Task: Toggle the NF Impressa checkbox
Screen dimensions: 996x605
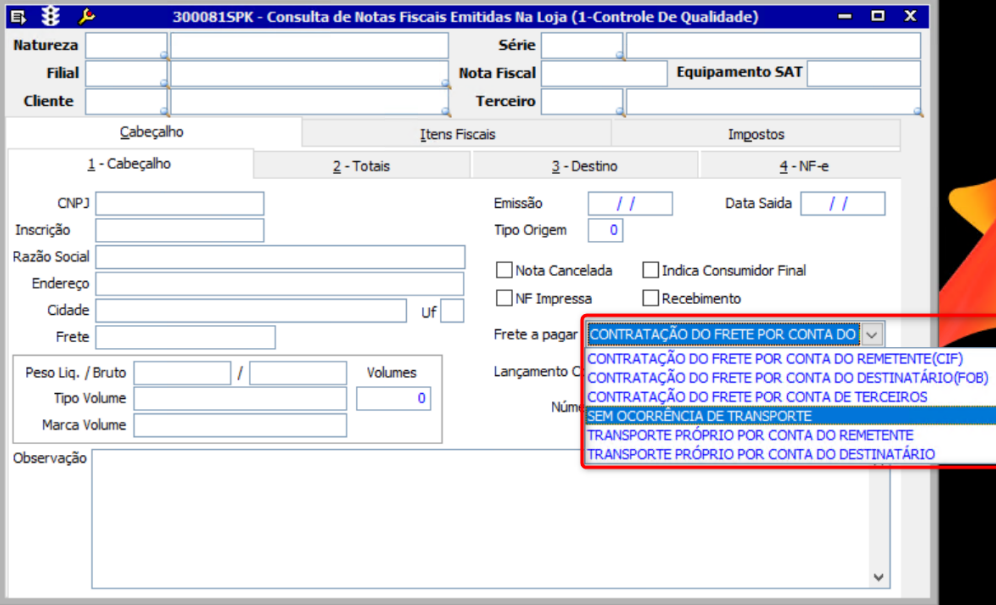Action: tap(504, 297)
